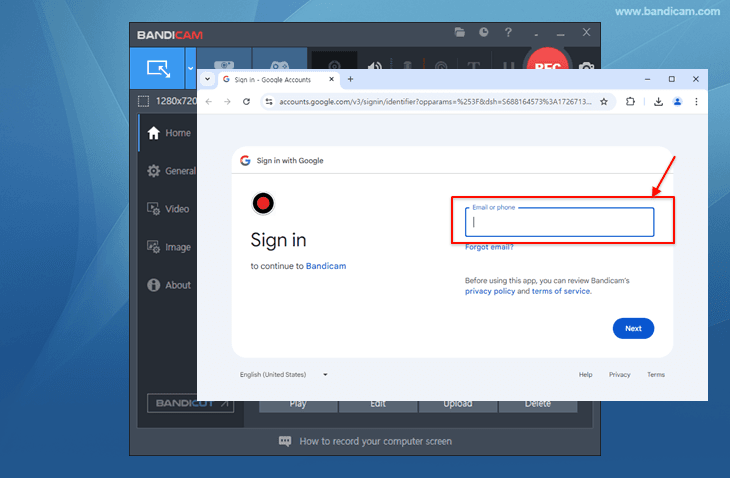Go back in Chrome browser
The height and width of the screenshot is (478, 730).
209,101
